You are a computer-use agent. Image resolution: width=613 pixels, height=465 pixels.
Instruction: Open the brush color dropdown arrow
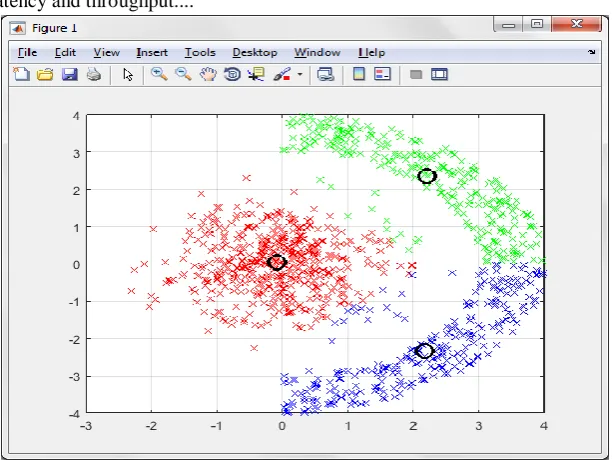[x=300, y=74]
